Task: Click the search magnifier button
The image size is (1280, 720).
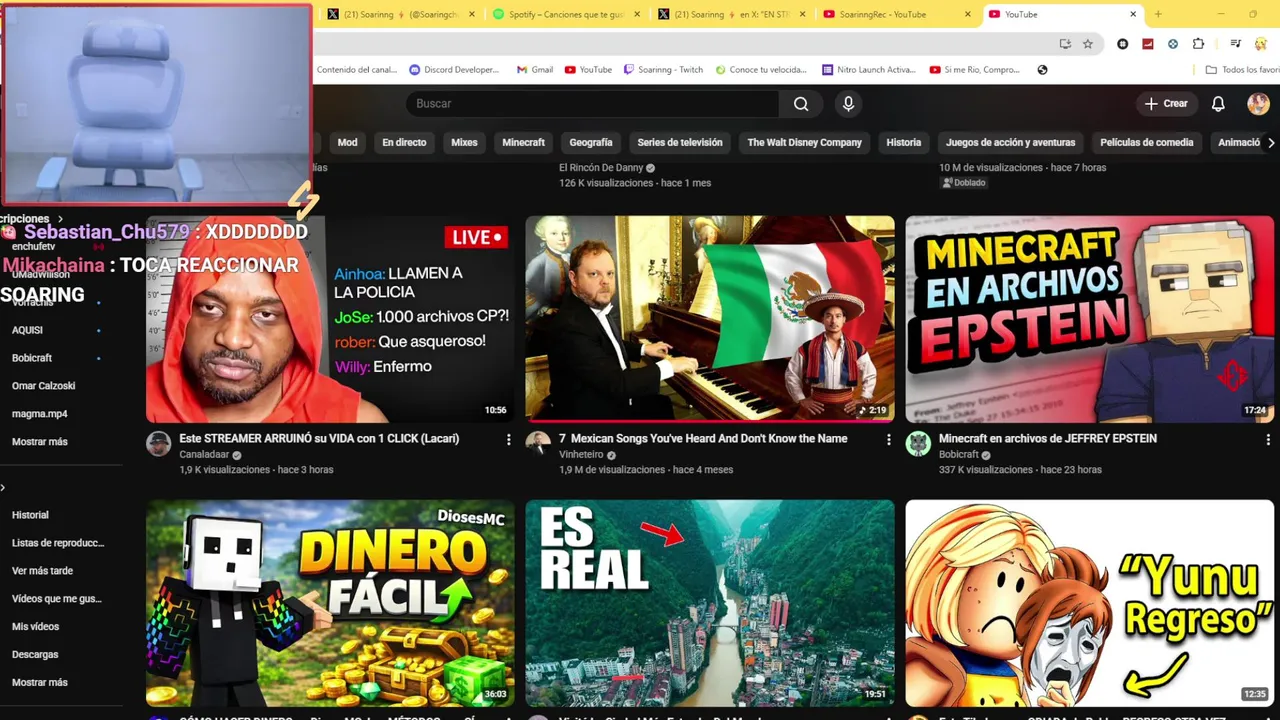Action: pyautogui.click(x=801, y=104)
